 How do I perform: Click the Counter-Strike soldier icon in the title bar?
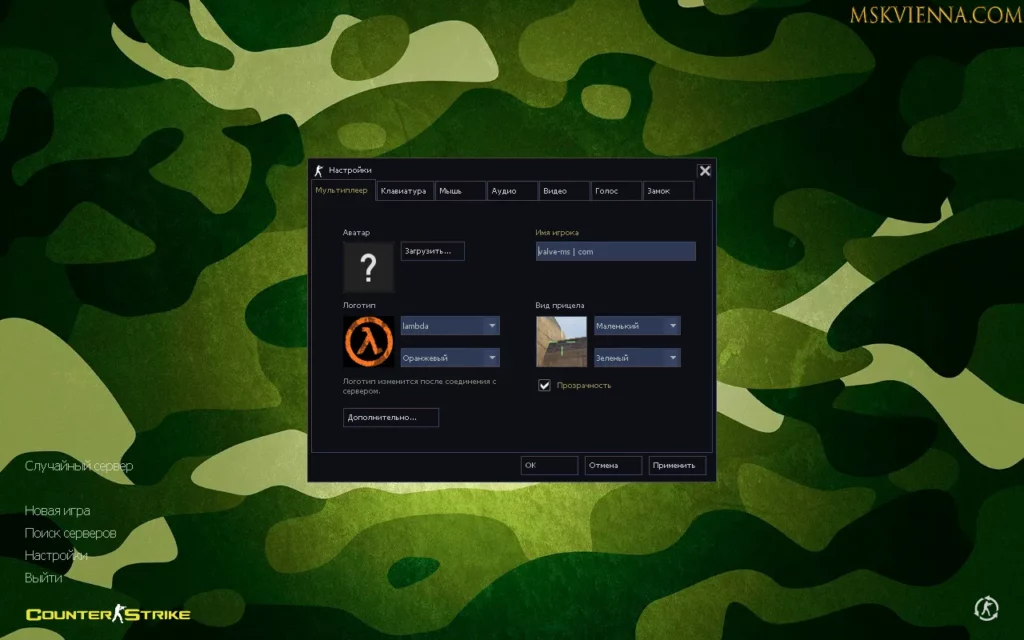(319, 170)
